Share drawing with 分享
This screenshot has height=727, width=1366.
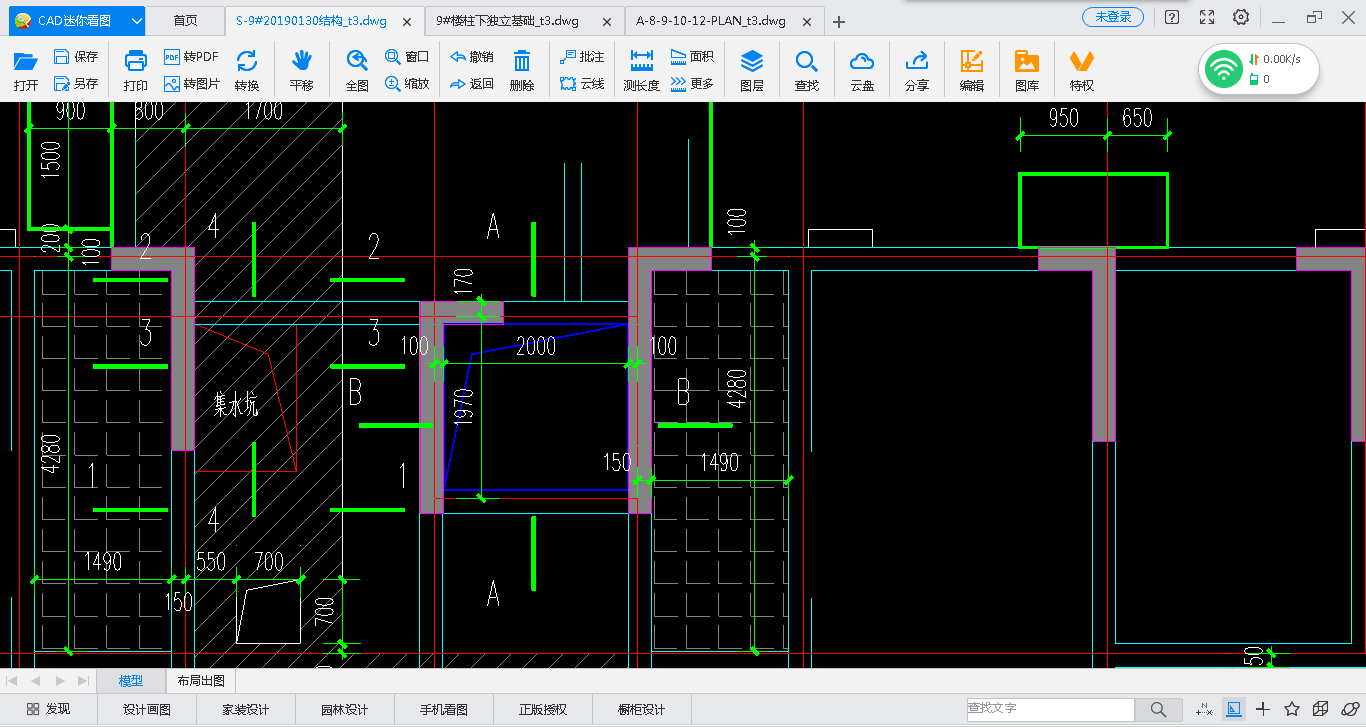point(917,71)
